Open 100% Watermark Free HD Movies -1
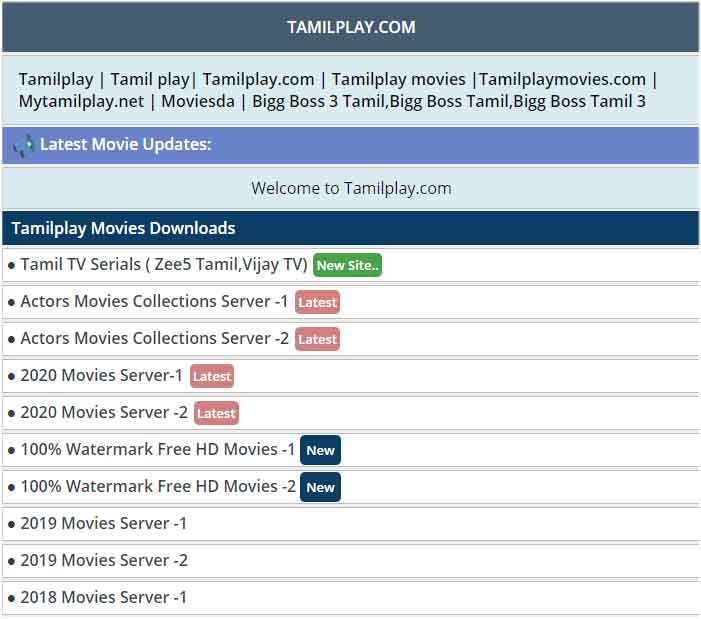701x619 pixels. pyautogui.click(x=158, y=449)
